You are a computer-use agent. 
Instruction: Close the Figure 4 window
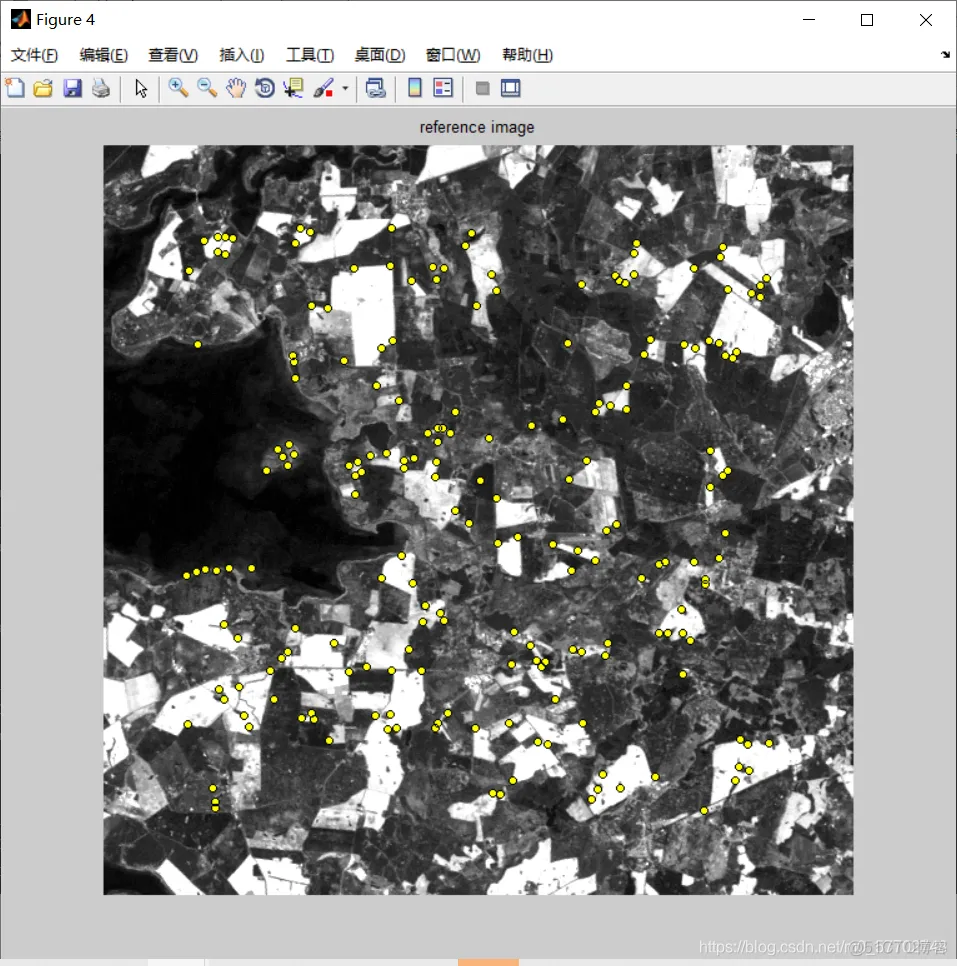926,20
